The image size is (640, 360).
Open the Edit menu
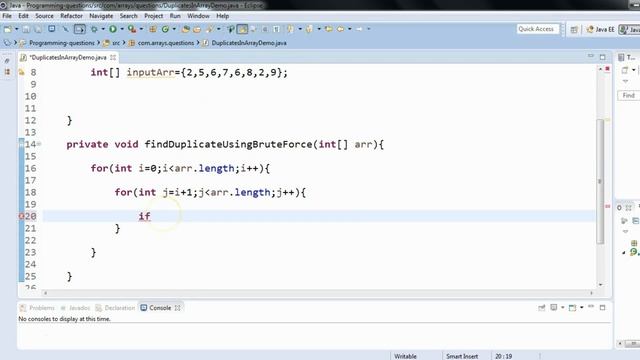tap(23, 16)
